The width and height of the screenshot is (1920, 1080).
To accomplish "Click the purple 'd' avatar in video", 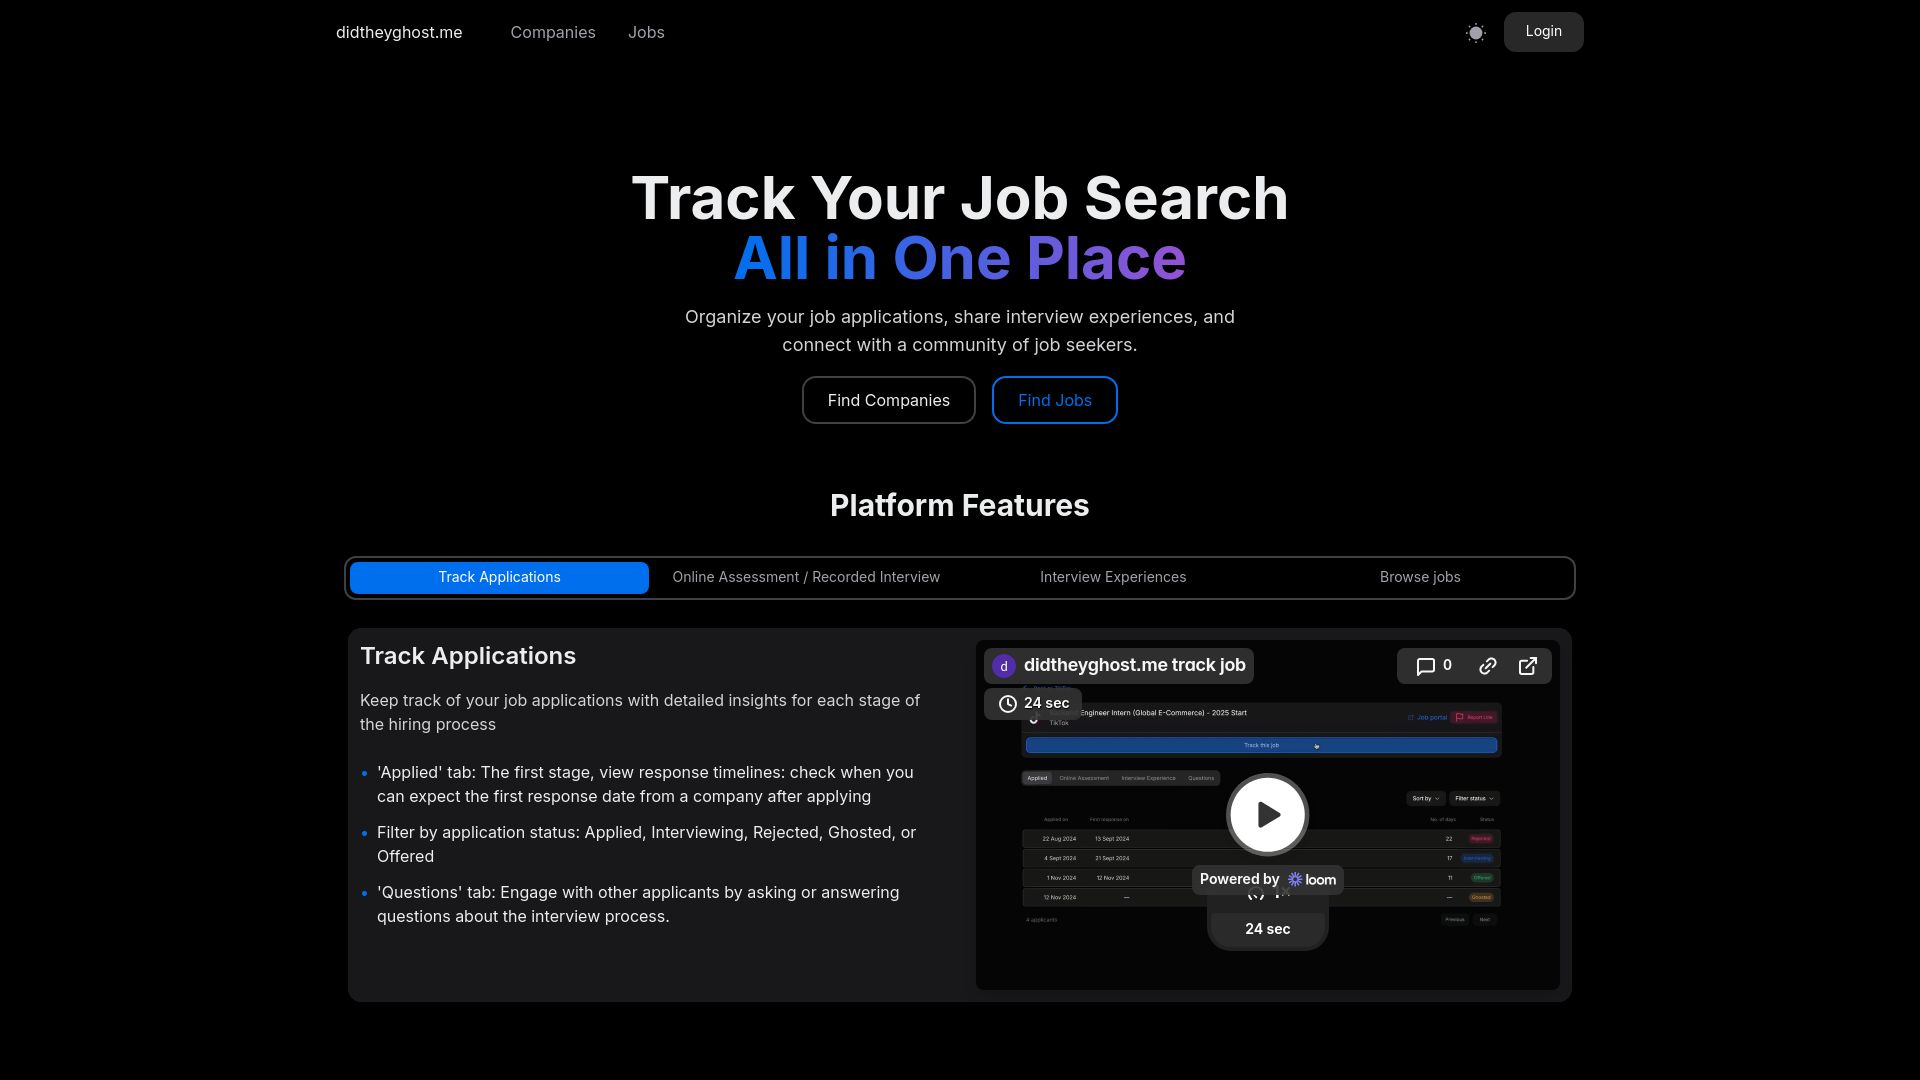I will point(1004,666).
